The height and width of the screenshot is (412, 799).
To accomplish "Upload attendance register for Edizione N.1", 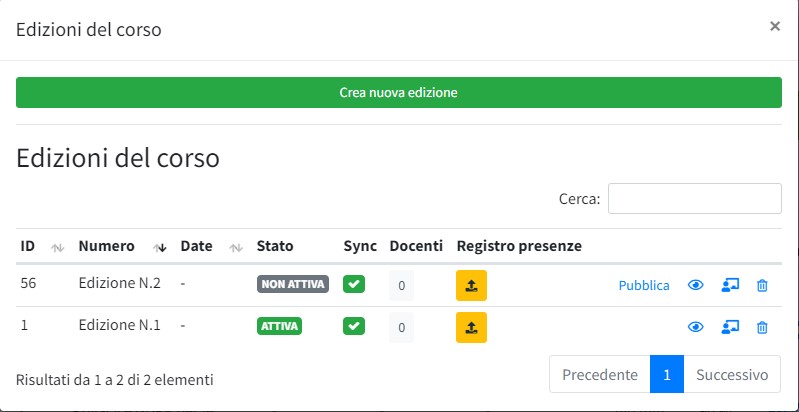I will [471, 326].
